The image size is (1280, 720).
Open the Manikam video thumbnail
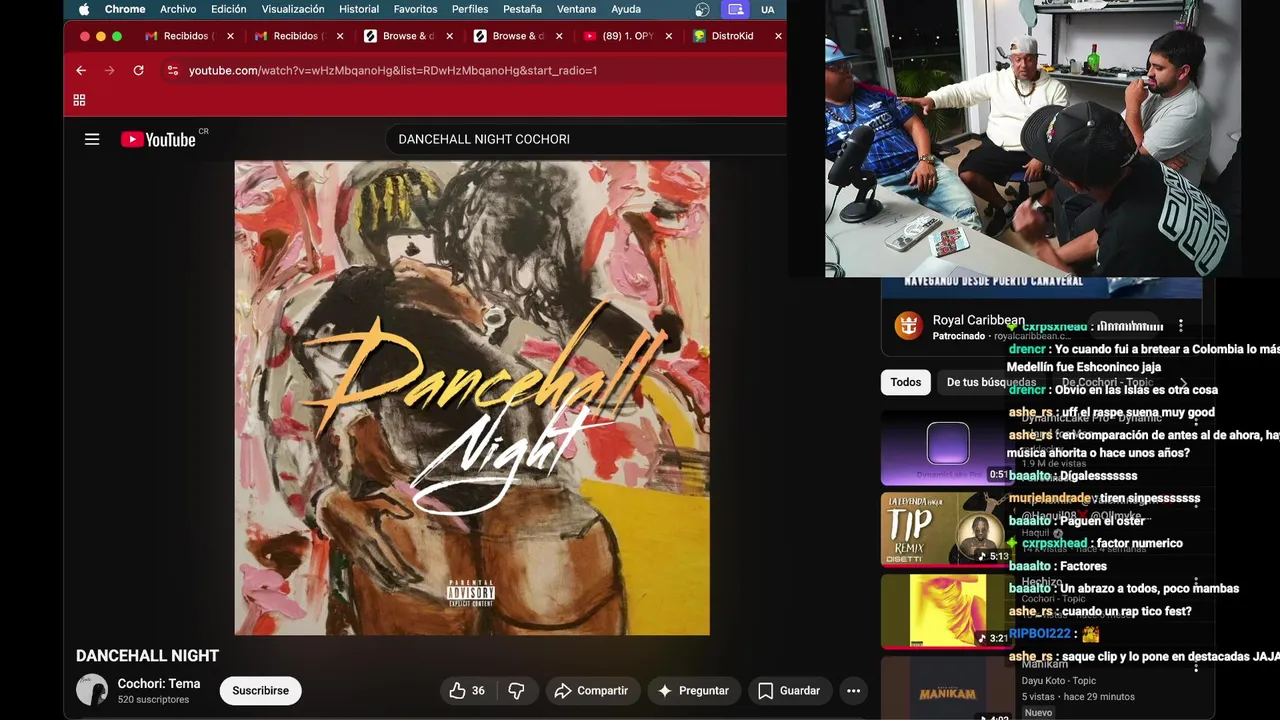click(946, 688)
